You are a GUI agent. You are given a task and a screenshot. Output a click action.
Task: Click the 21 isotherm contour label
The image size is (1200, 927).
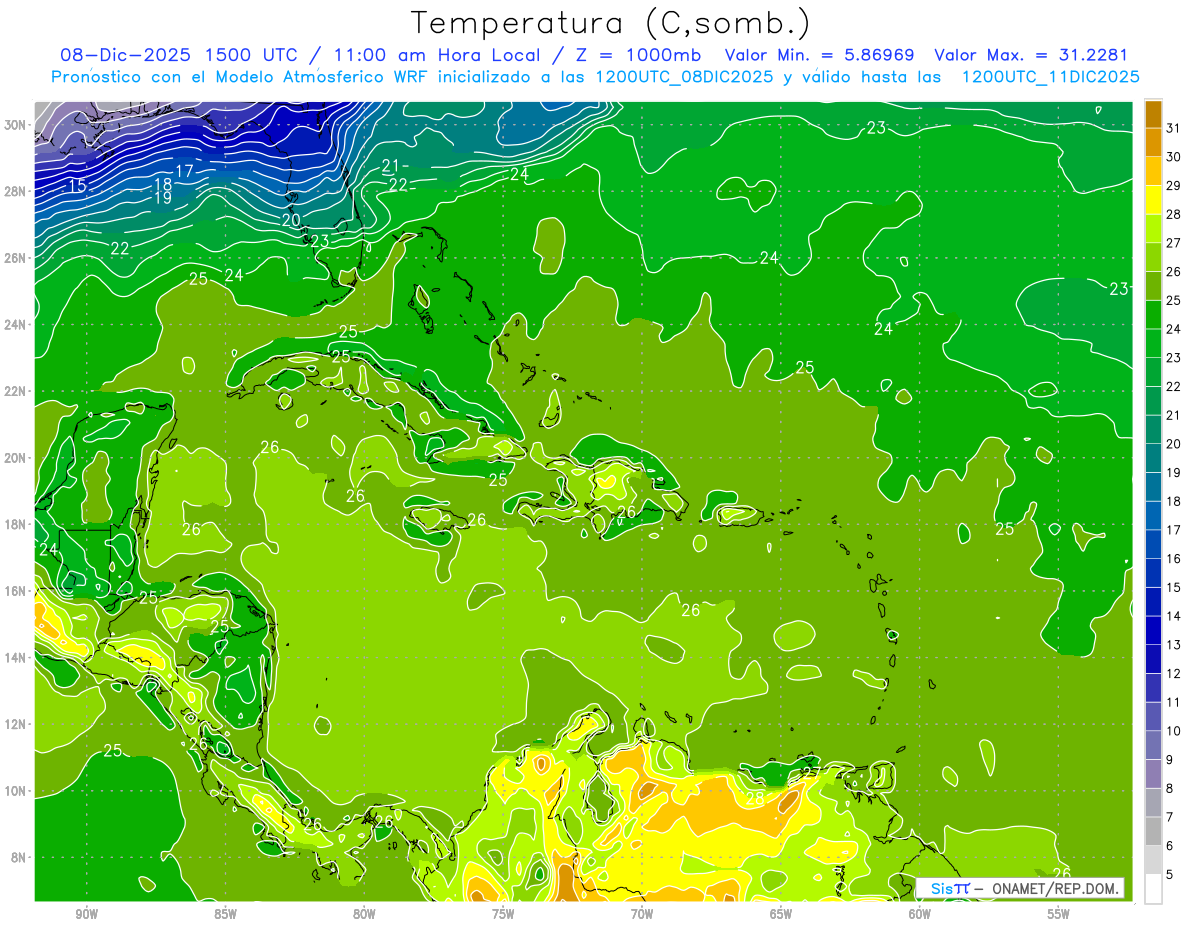(x=391, y=166)
